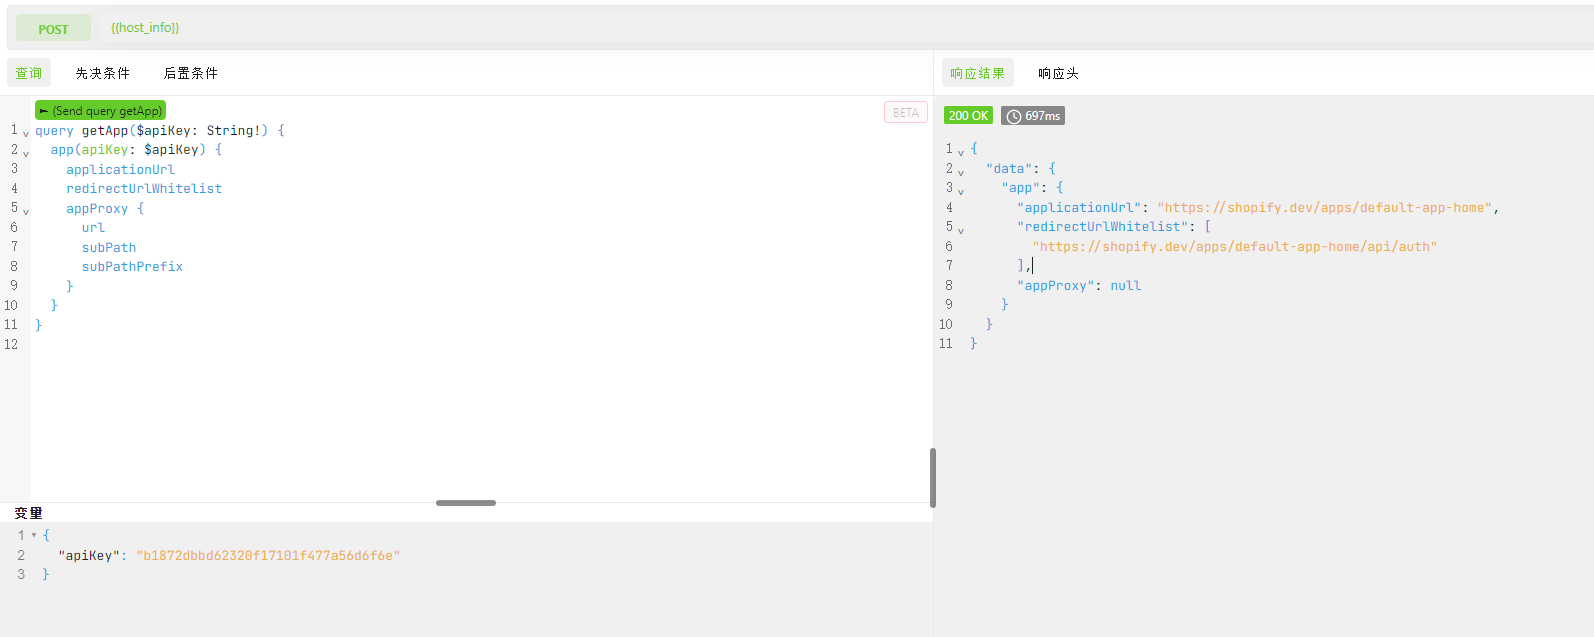Click the arrow icon in Send query getApp

point(44,111)
